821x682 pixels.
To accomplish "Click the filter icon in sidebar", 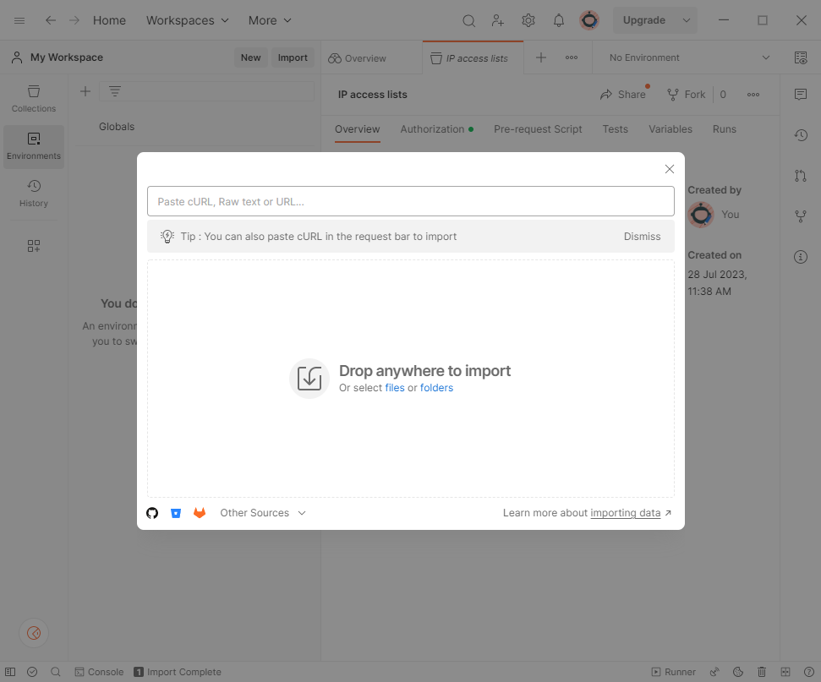I will coord(115,92).
